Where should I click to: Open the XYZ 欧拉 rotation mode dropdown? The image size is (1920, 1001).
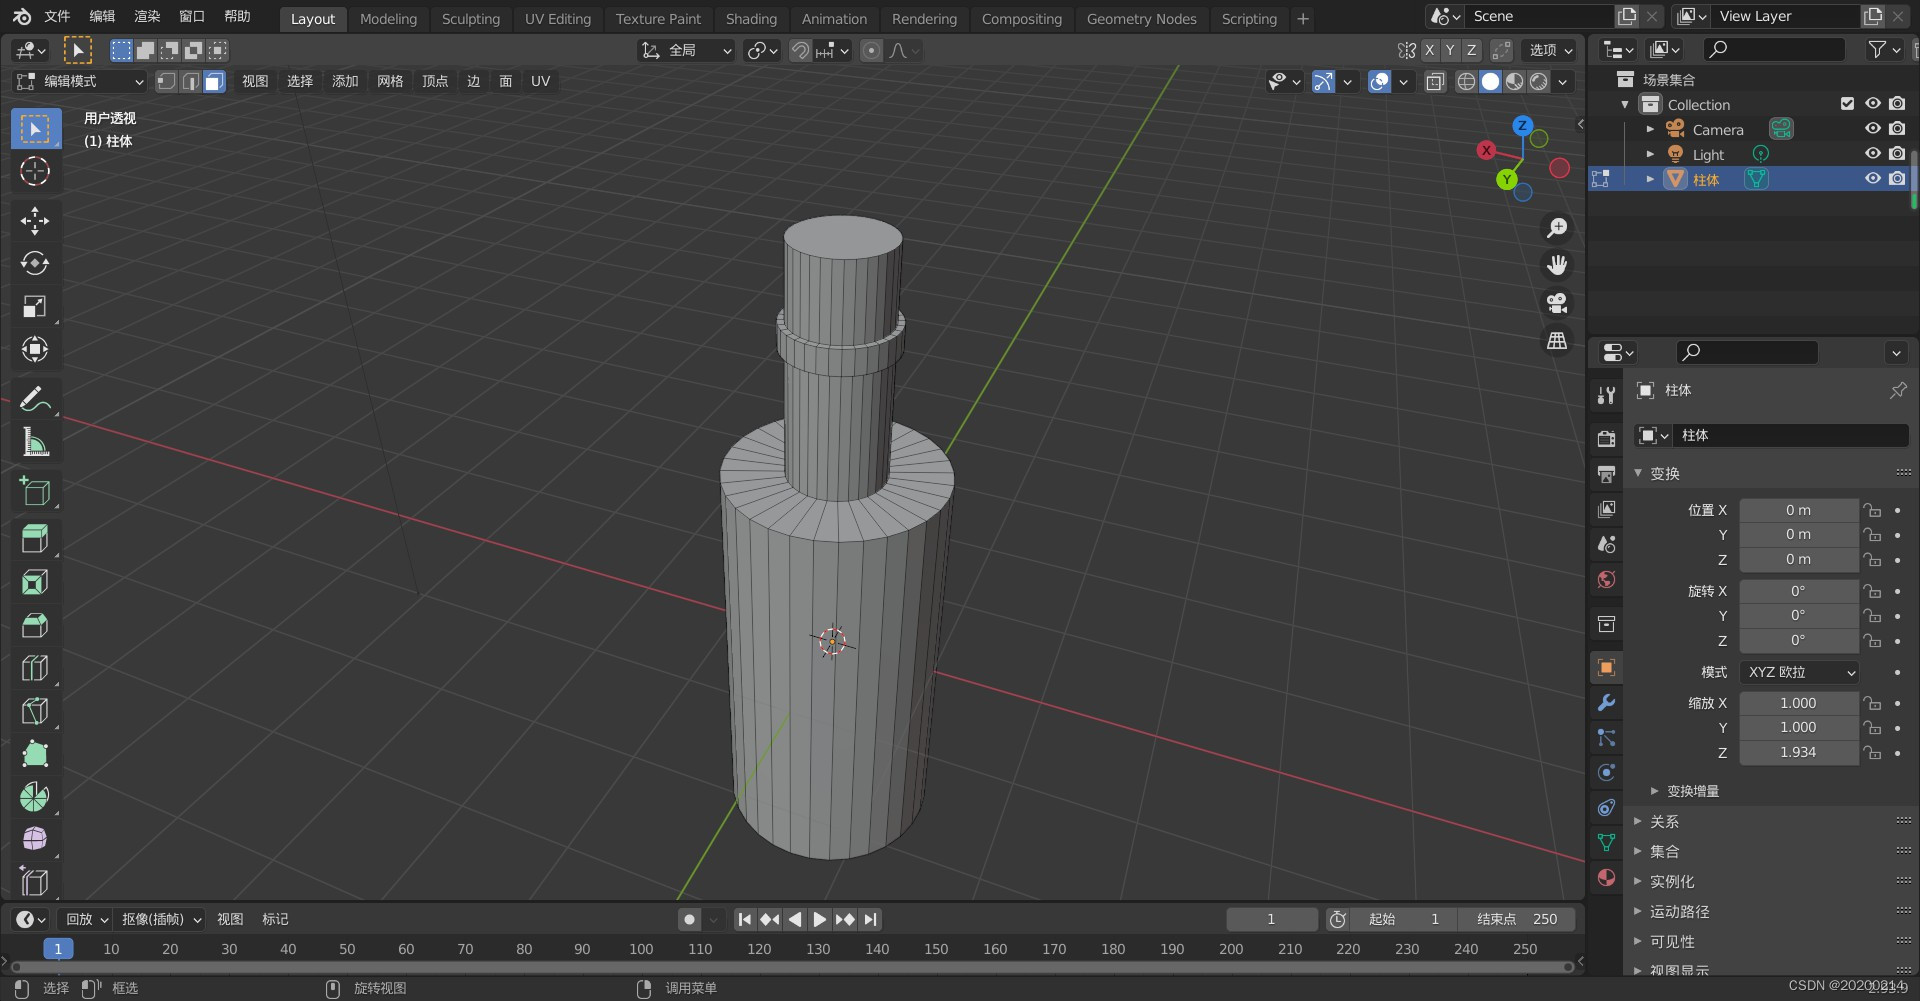coord(1800,672)
